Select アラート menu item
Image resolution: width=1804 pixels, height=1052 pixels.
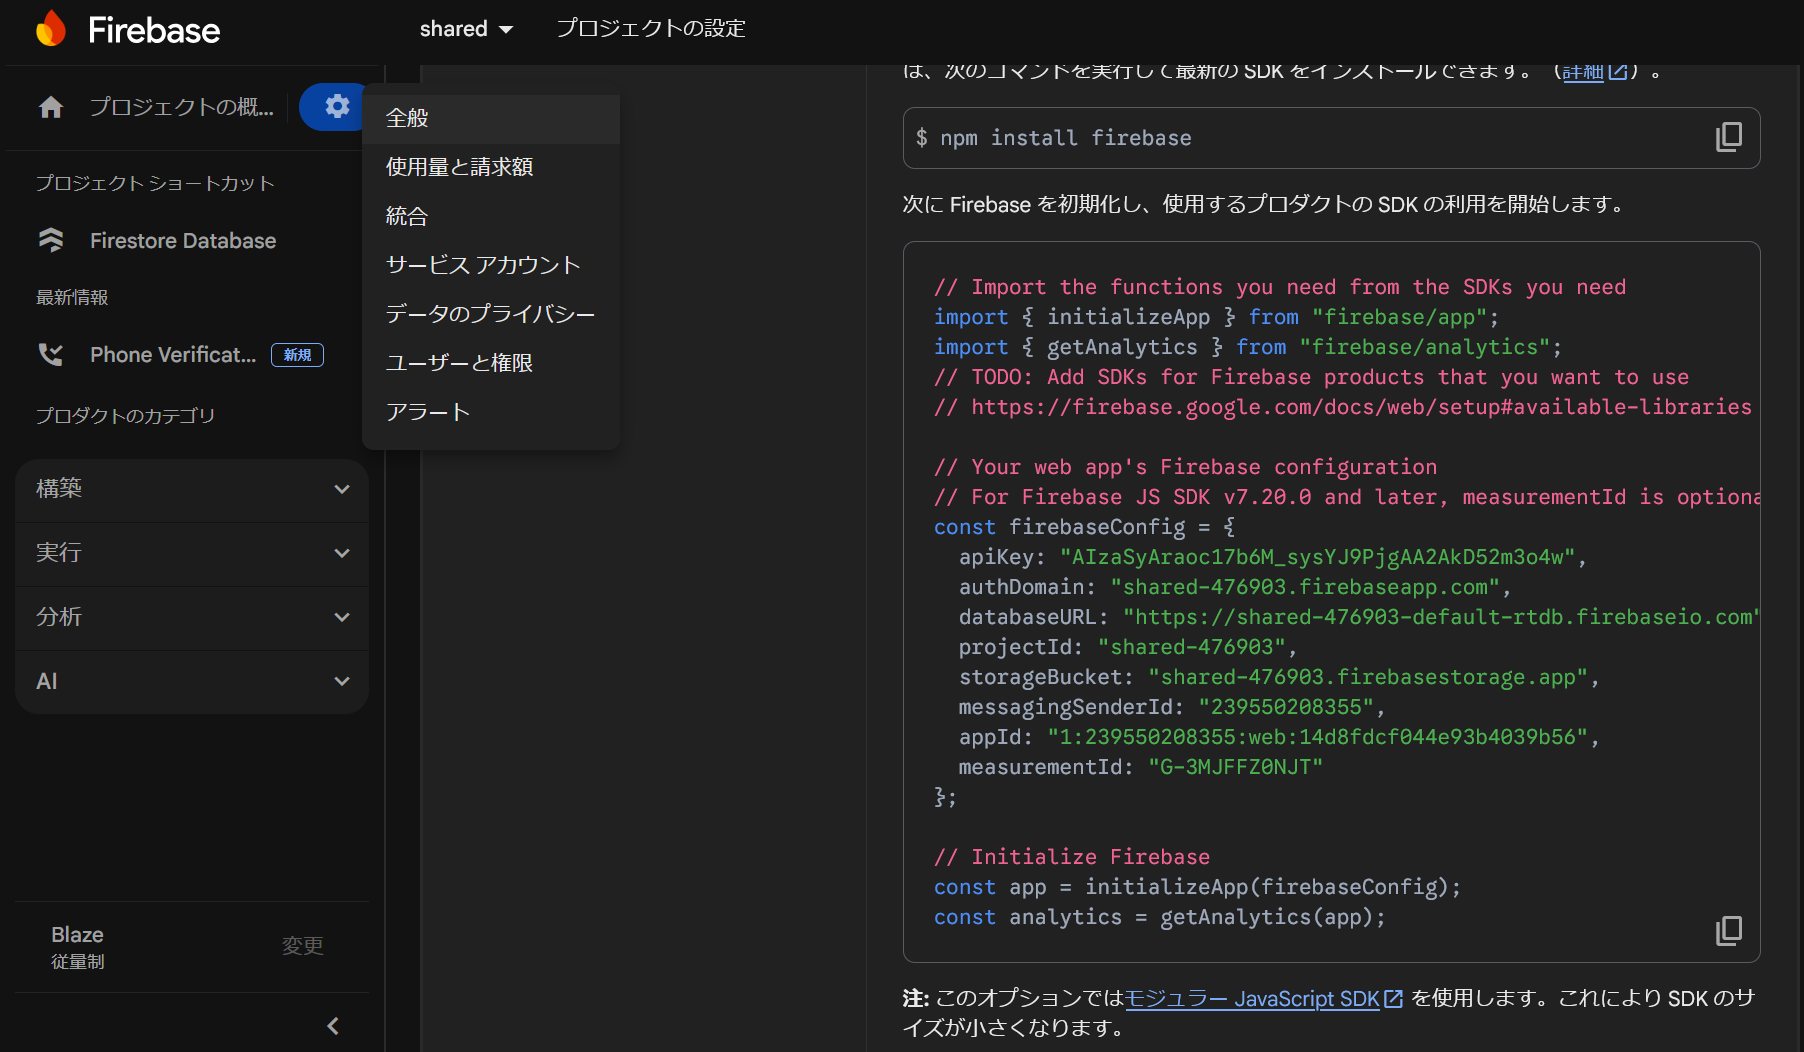491,412
